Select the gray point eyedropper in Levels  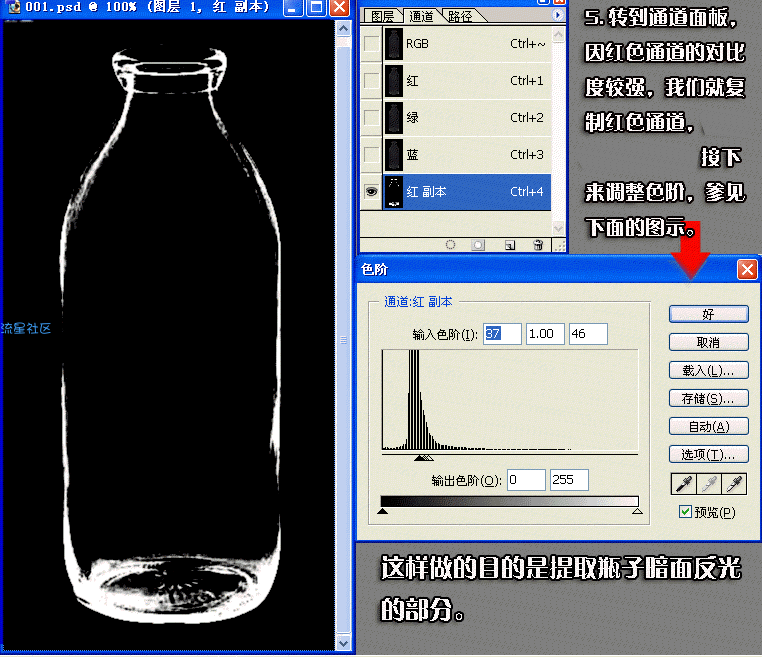pos(709,484)
